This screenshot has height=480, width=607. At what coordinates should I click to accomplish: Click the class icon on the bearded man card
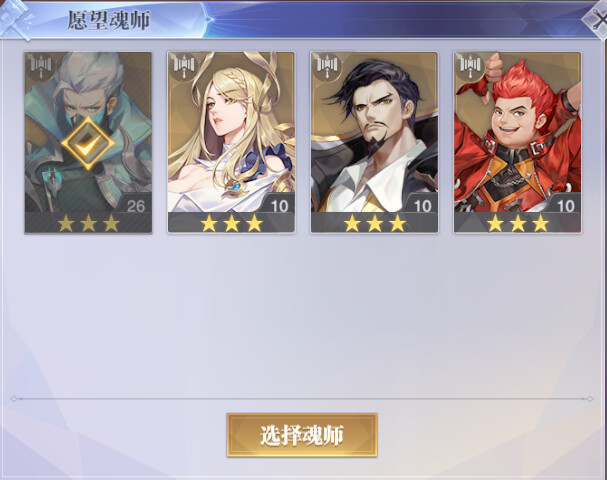pyautogui.click(x=328, y=65)
